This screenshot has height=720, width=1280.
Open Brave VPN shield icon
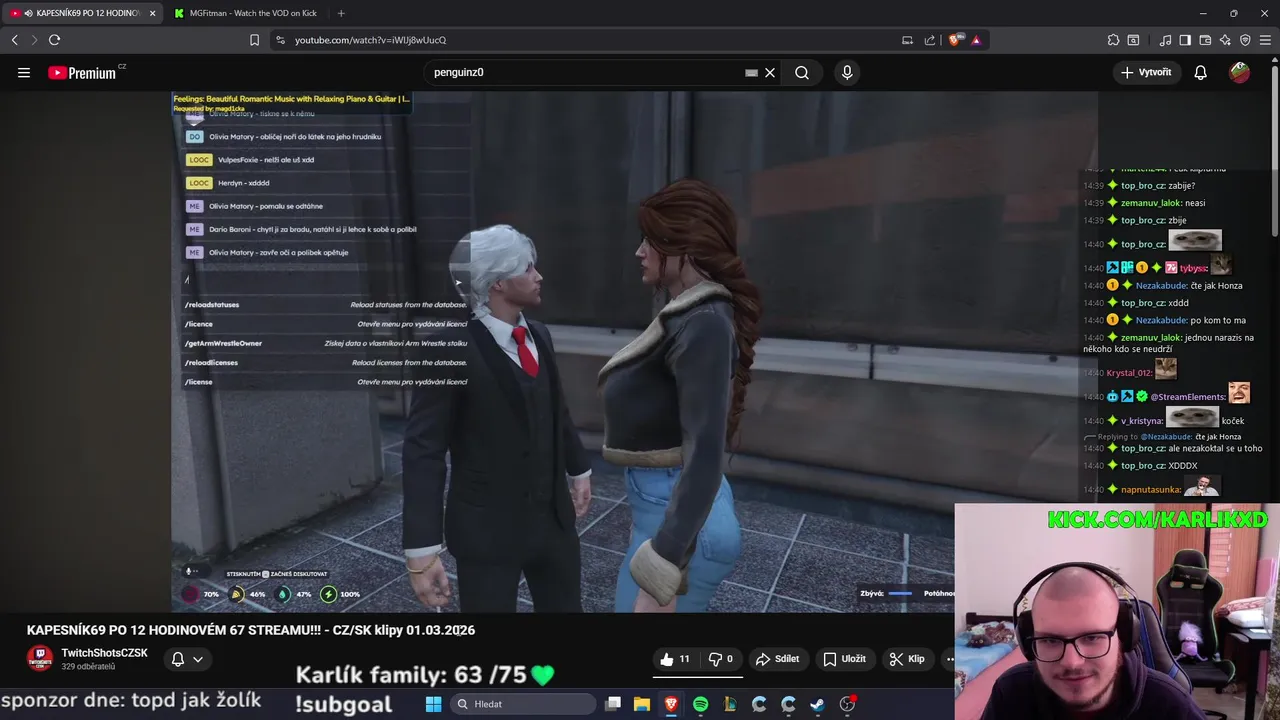(1245, 40)
